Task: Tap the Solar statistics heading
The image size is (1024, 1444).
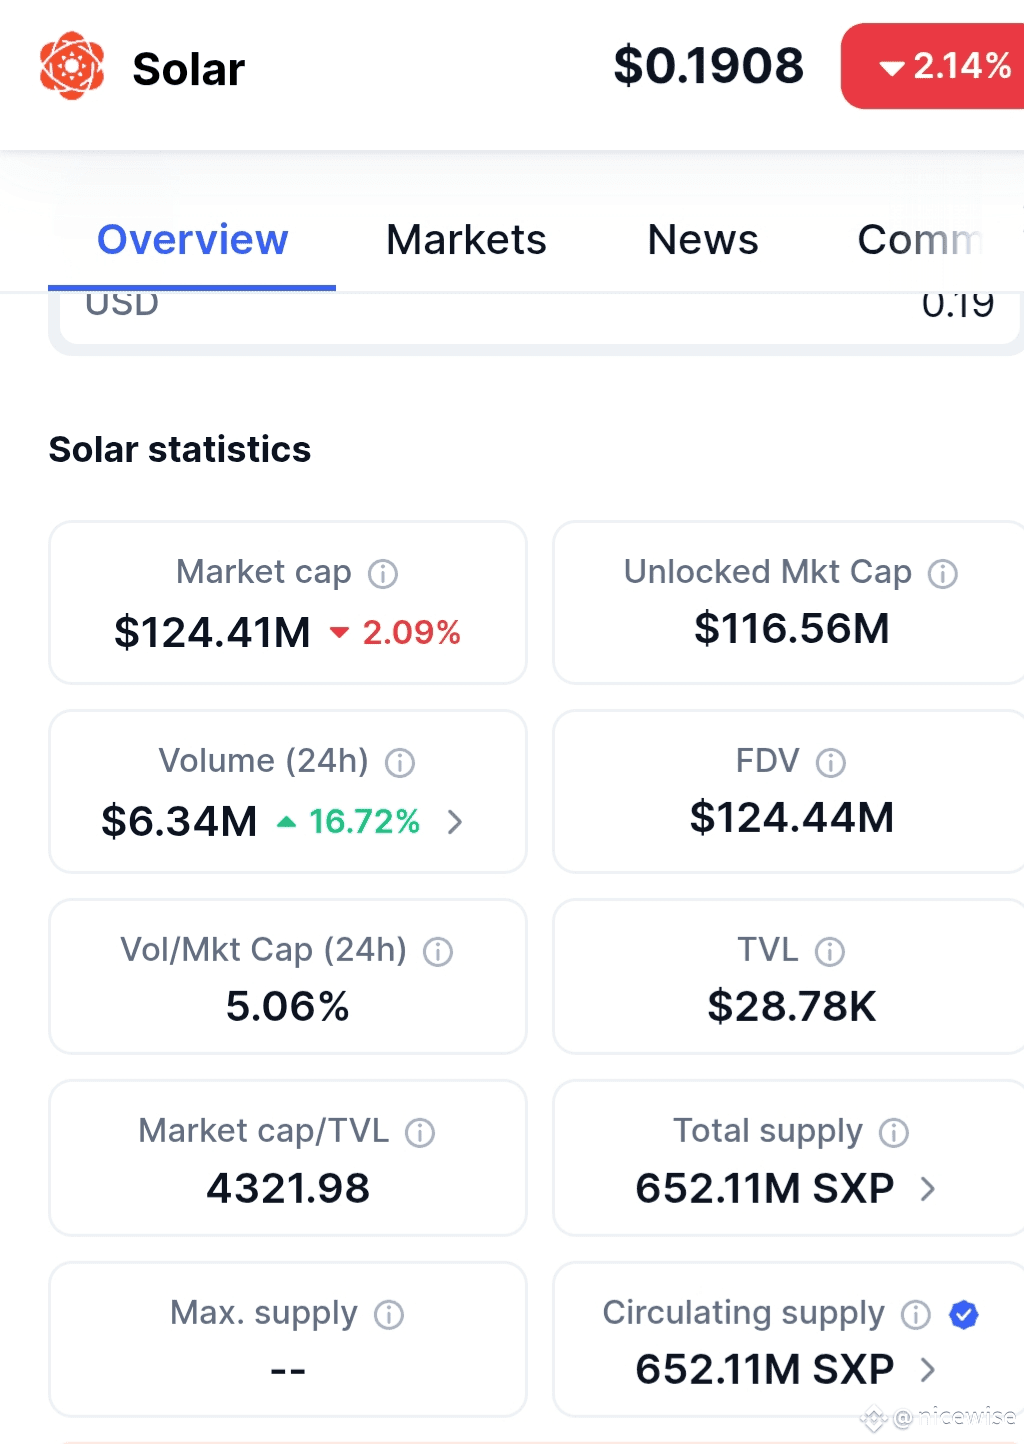Action: [180, 450]
